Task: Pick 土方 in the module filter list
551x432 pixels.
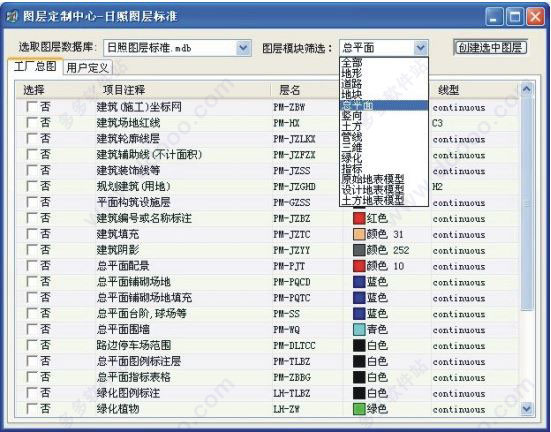Action: tap(384, 126)
